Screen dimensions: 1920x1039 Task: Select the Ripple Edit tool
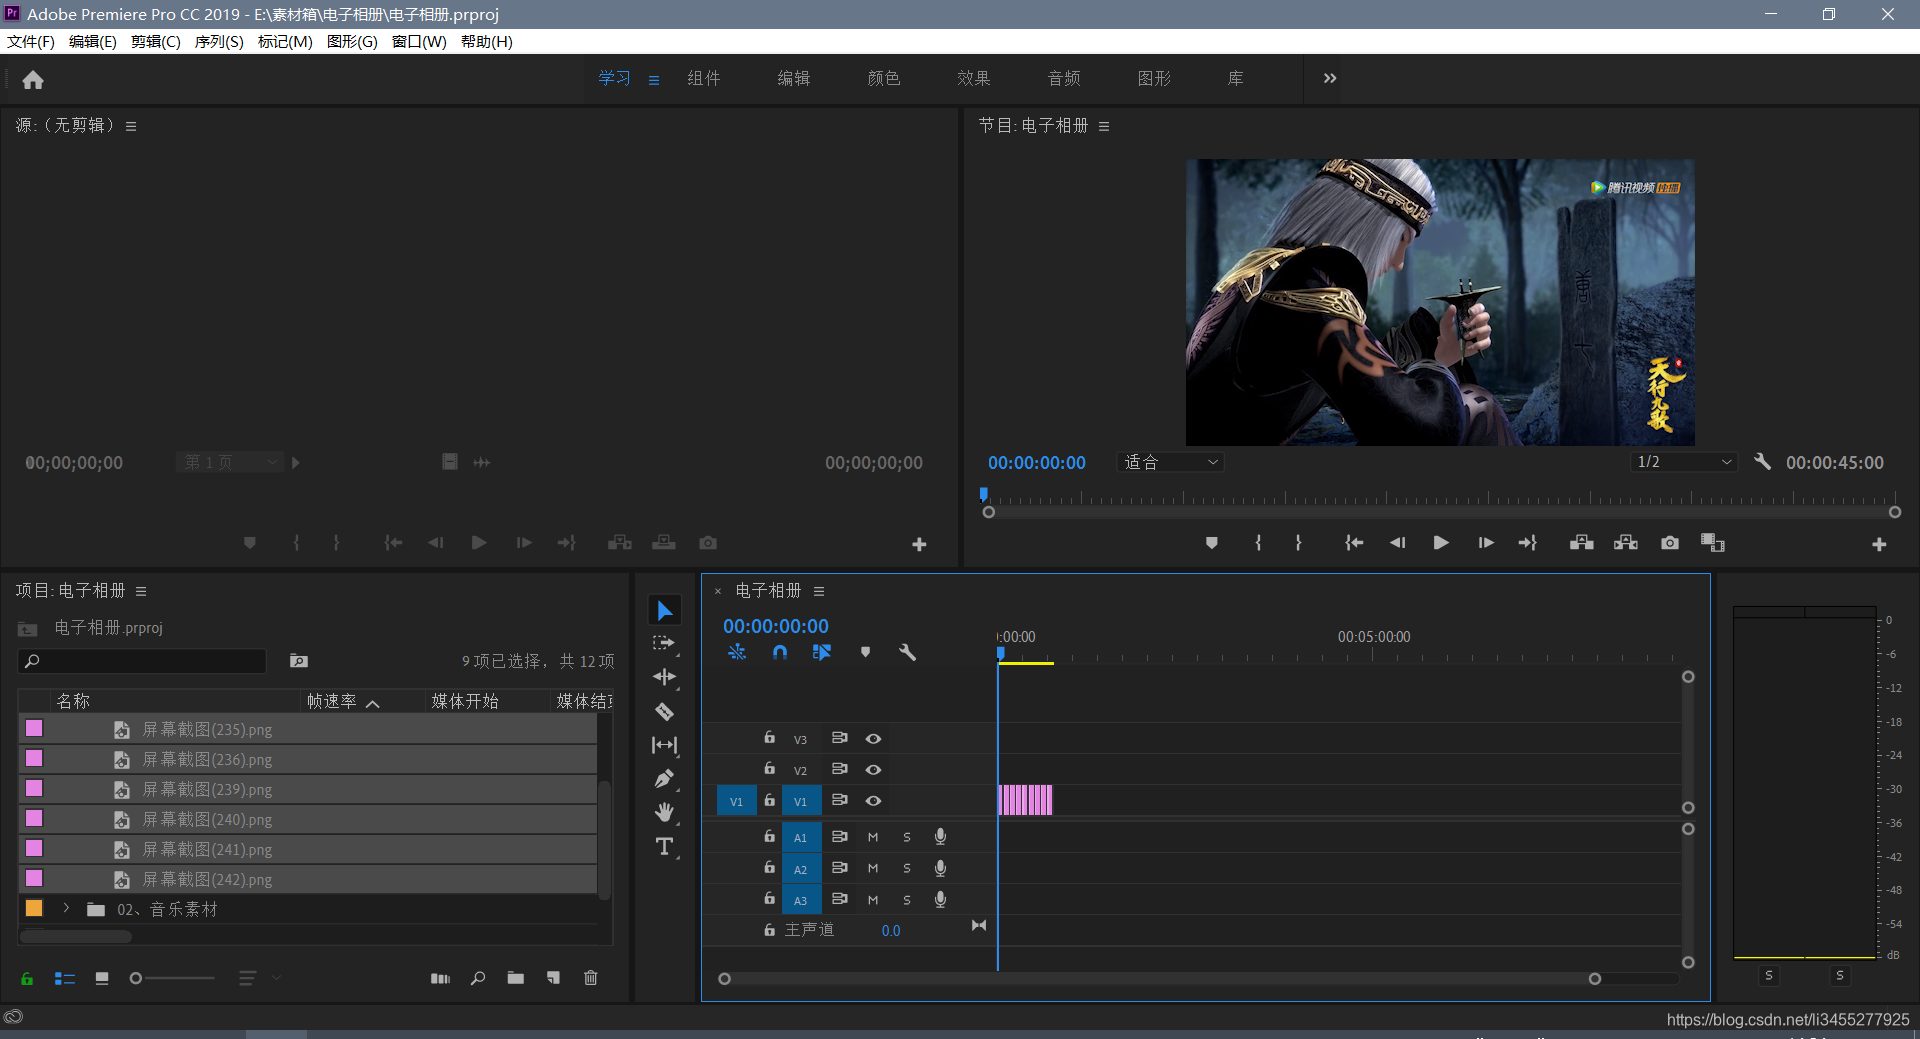point(665,677)
